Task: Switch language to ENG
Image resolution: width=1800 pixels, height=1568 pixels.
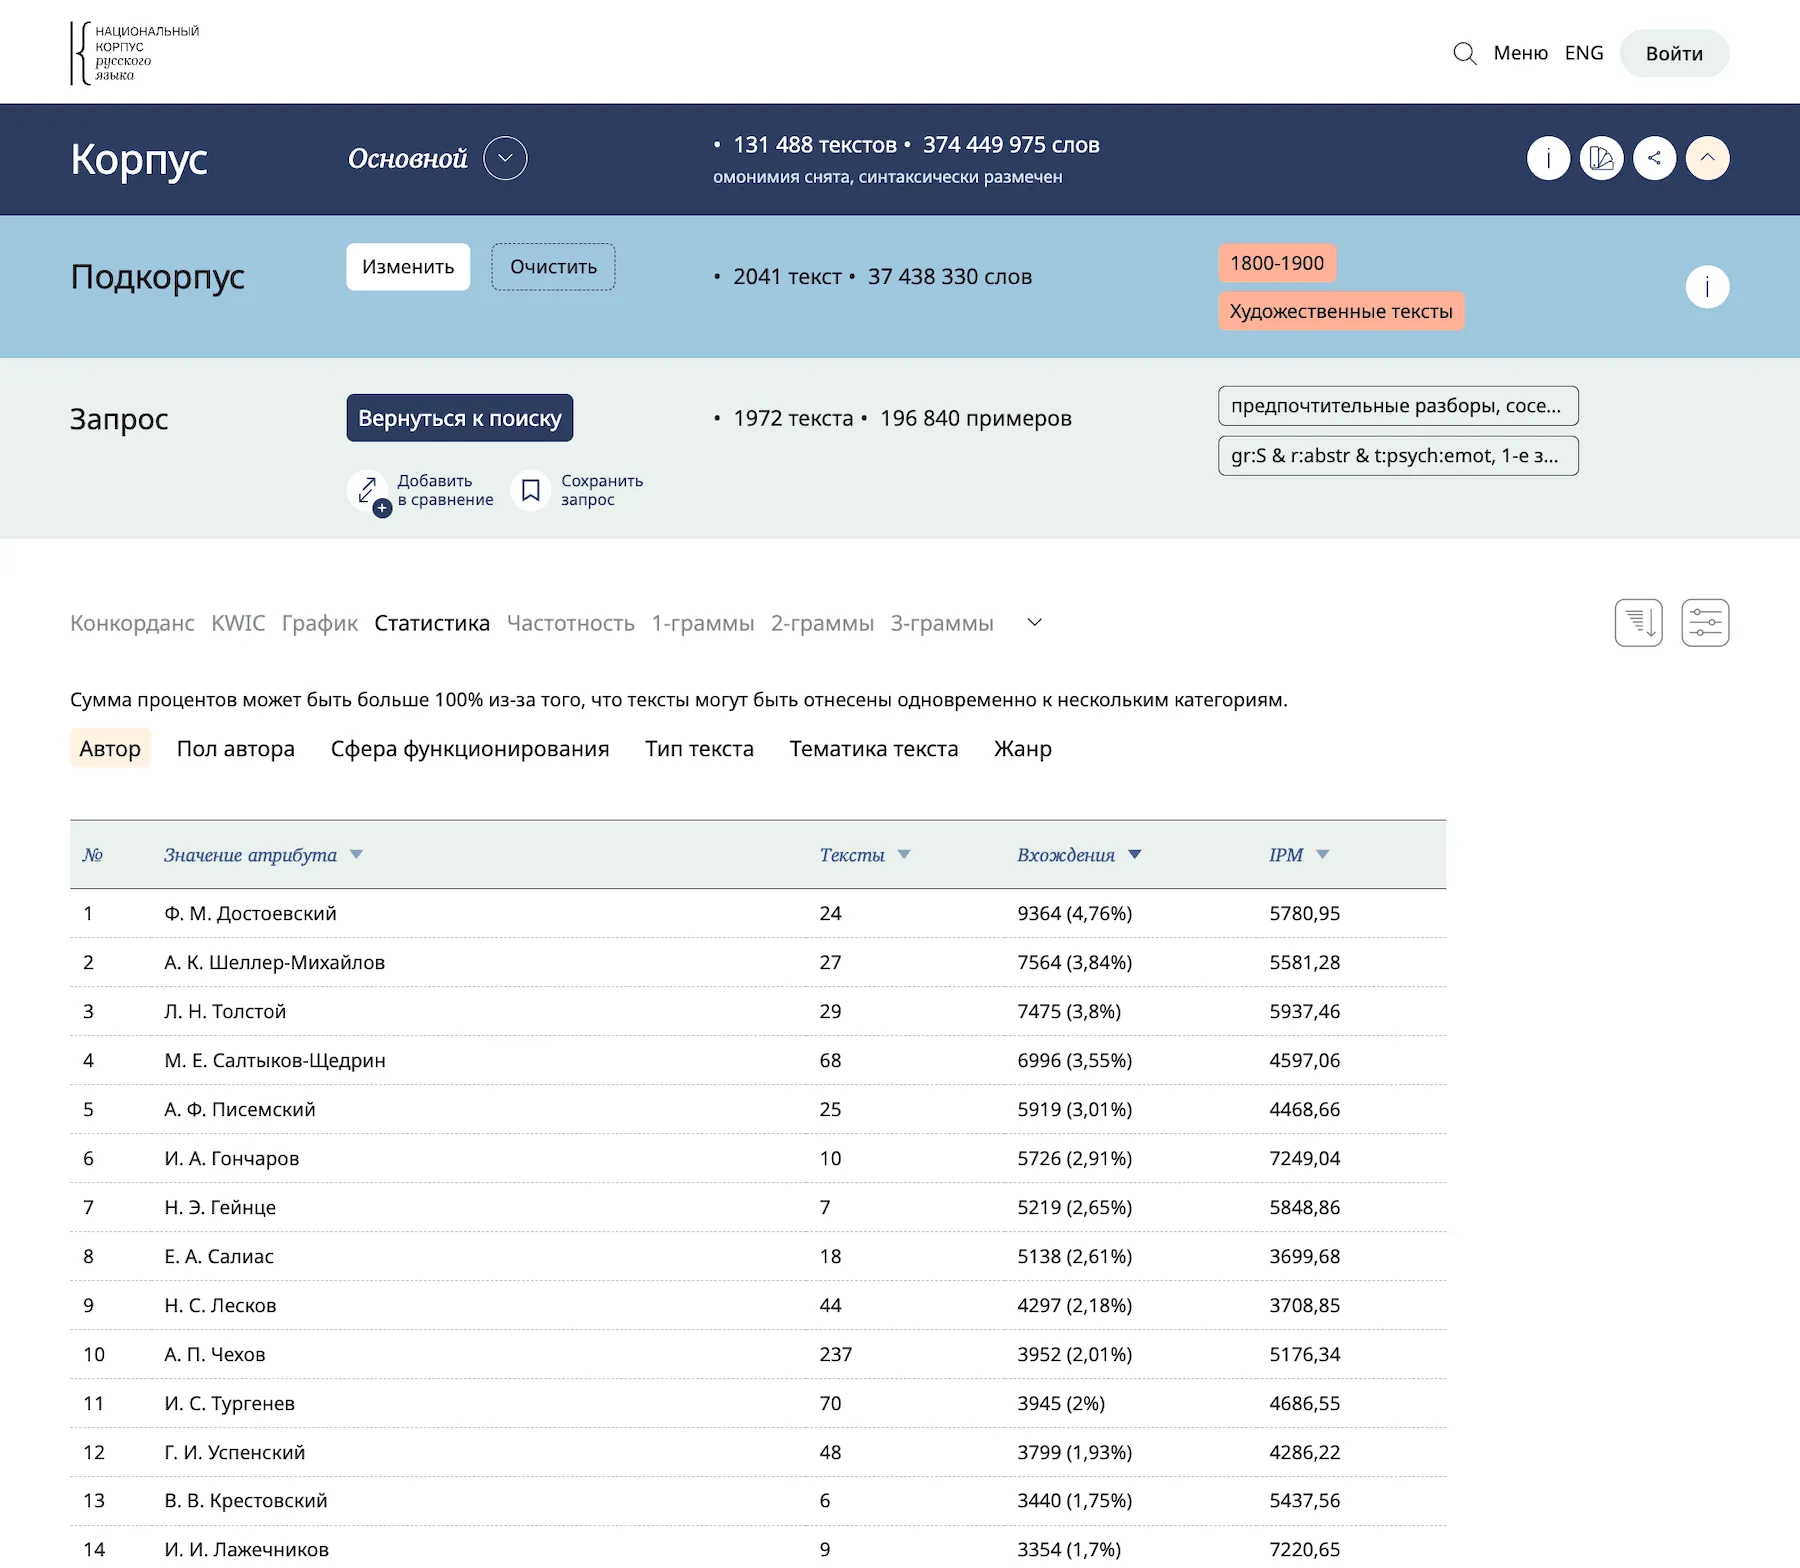Action: (x=1584, y=53)
